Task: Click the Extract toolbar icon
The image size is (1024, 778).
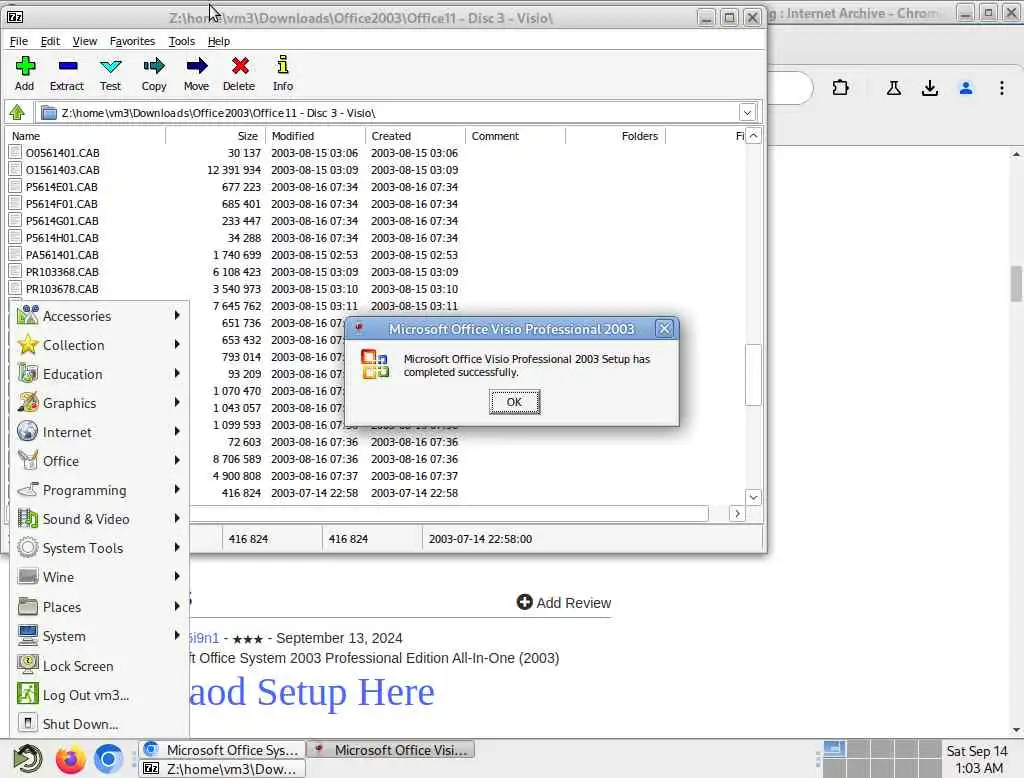Action: (x=67, y=67)
